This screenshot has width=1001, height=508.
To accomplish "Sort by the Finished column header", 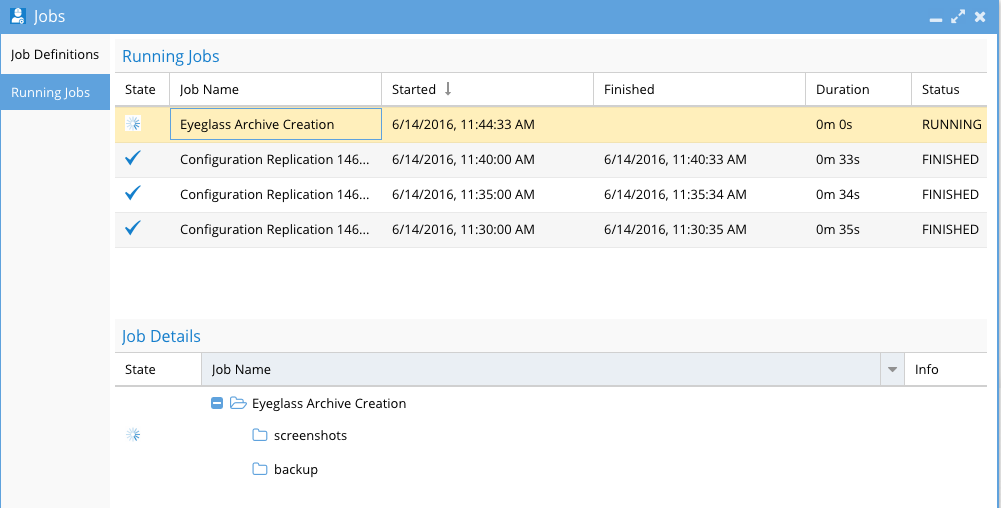I will point(700,89).
